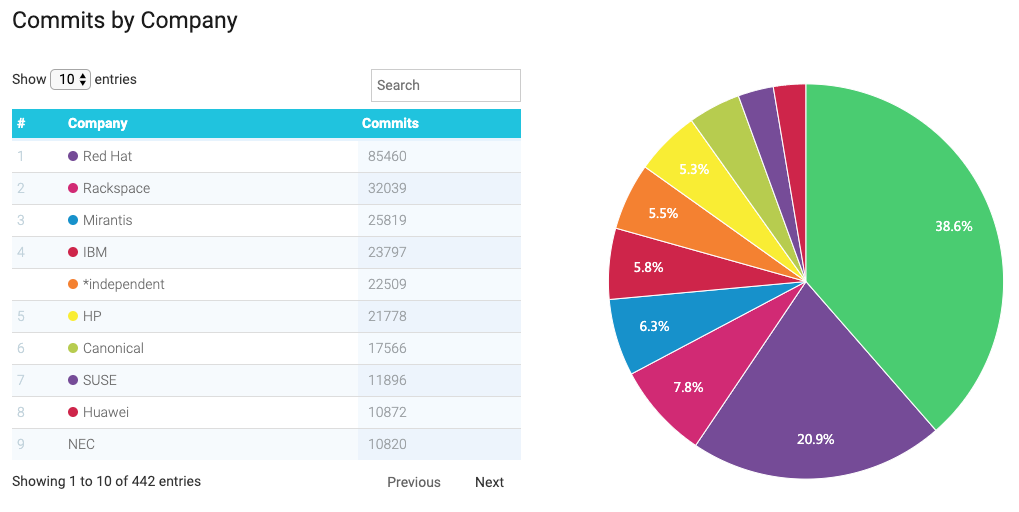Click SUSE's purple legend dot
Screen dimensions: 1019x512
(73, 379)
